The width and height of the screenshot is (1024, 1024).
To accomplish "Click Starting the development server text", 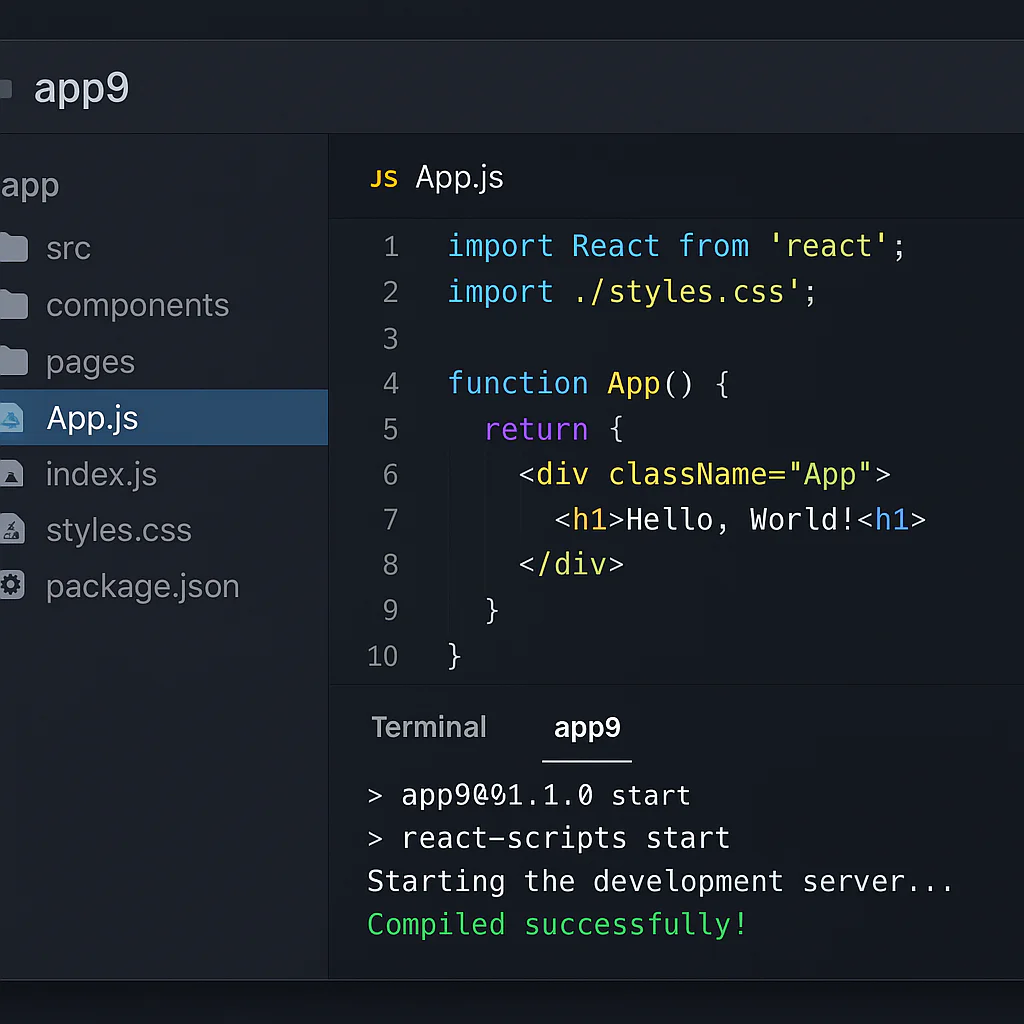I will (660, 881).
